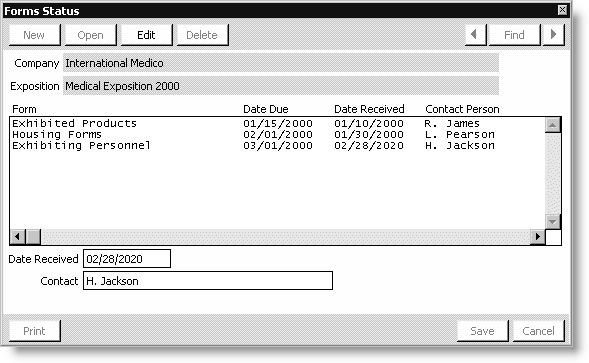Click contact H. Jackson in list
The height and width of the screenshot is (363, 589).
pyautogui.click(x=460, y=145)
